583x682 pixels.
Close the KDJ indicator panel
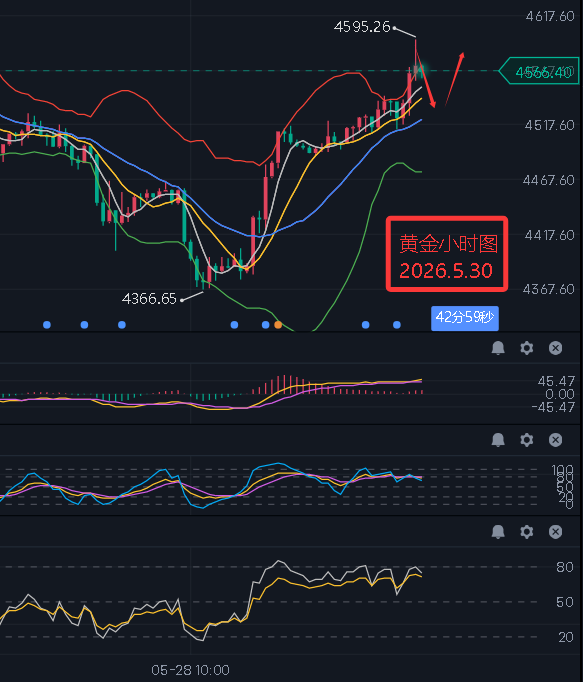[556, 440]
